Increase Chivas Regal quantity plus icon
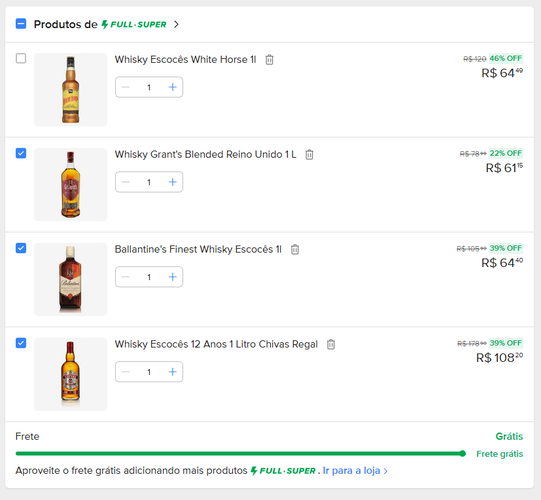The height and width of the screenshot is (500, 541). (173, 372)
